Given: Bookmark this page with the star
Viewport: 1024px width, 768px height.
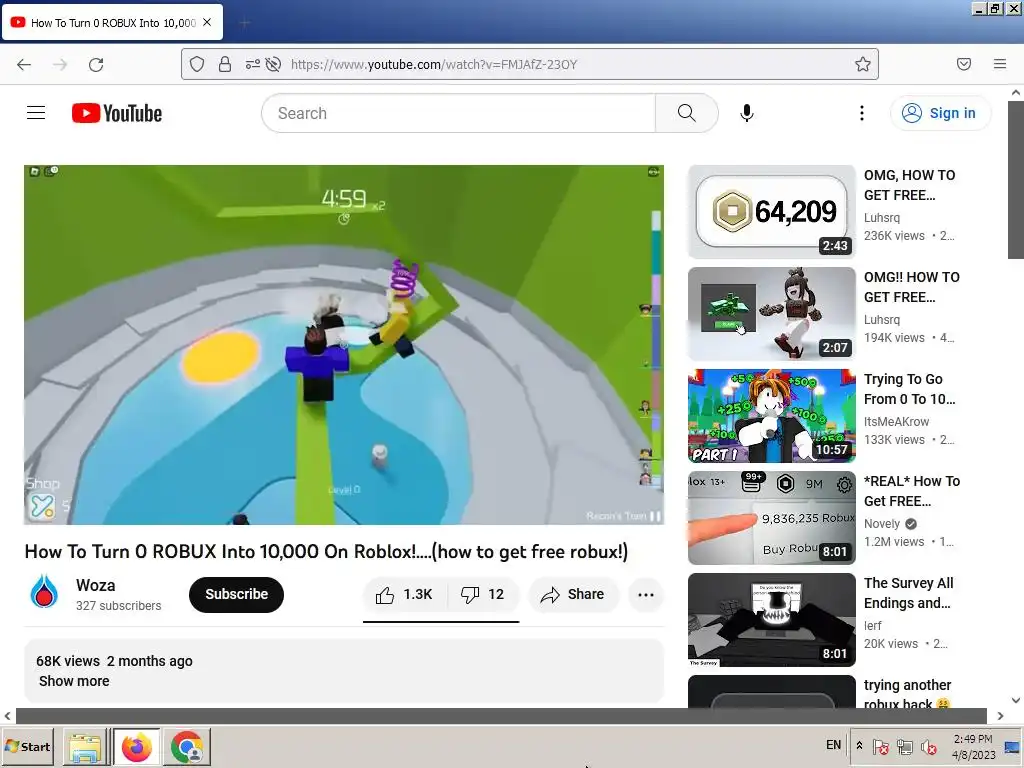Looking at the screenshot, I should 863,64.
